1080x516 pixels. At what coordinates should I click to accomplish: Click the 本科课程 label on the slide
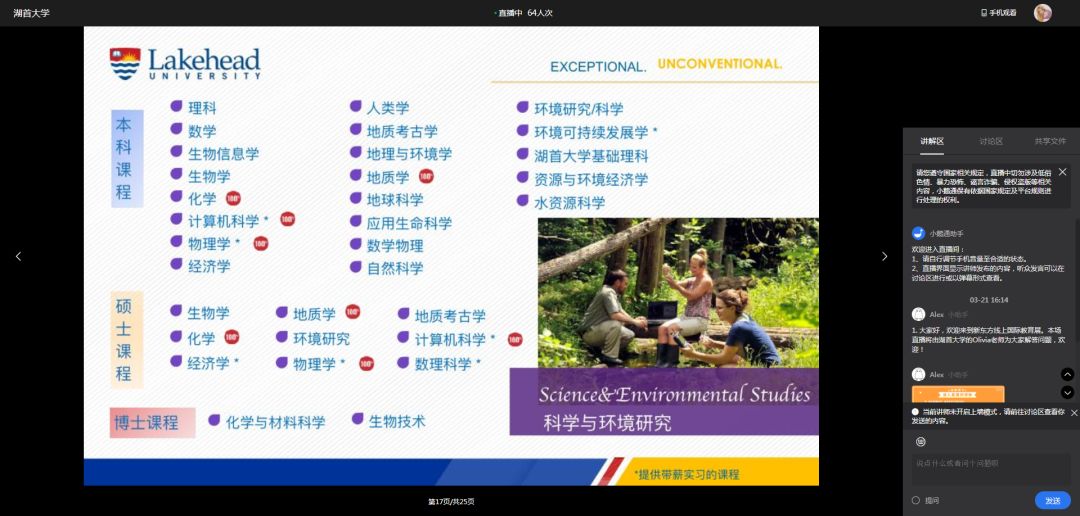pyautogui.click(x=127, y=158)
